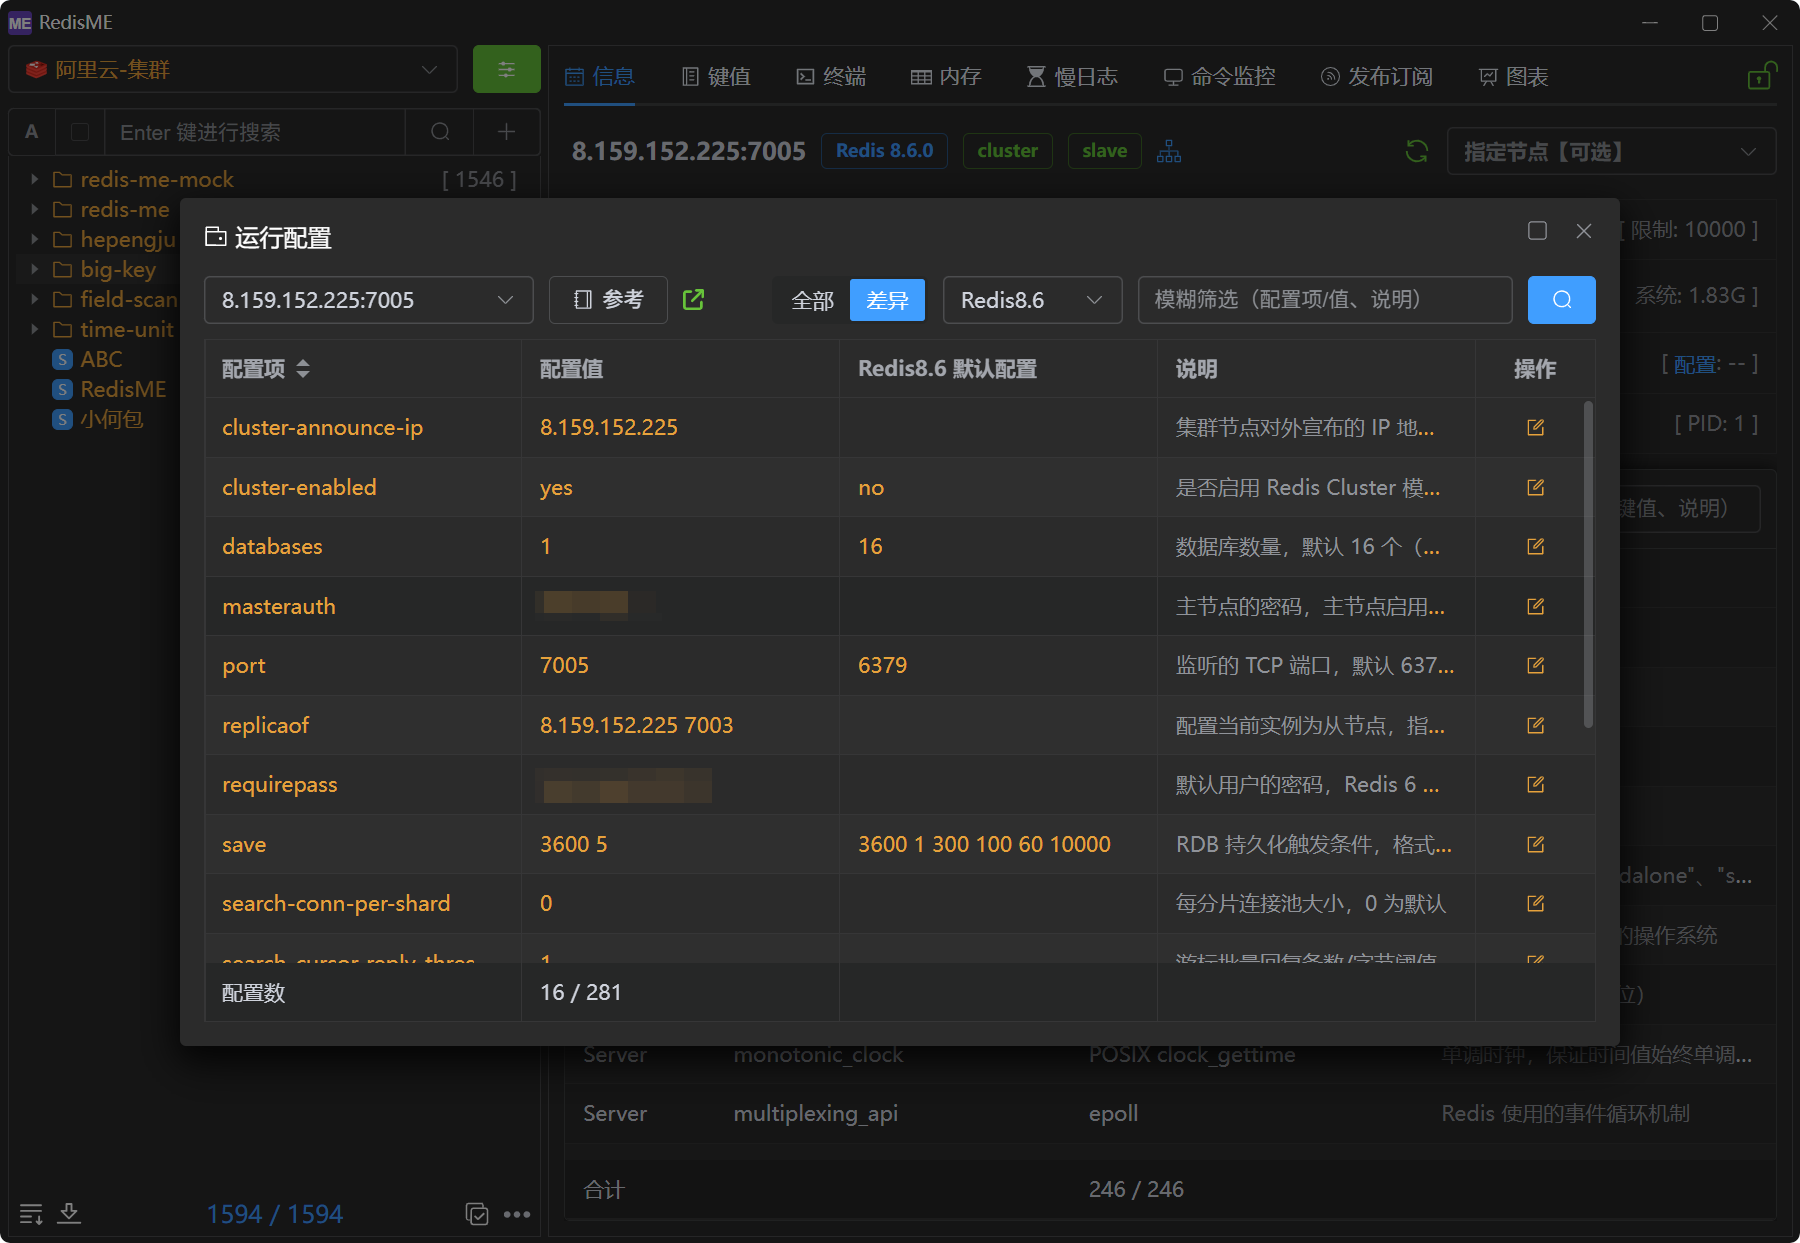The width and height of the screenshot is (1800, 1243).
Task: Select the 小何包 string key
Action: pyautogui.click(x=111, y=419)
